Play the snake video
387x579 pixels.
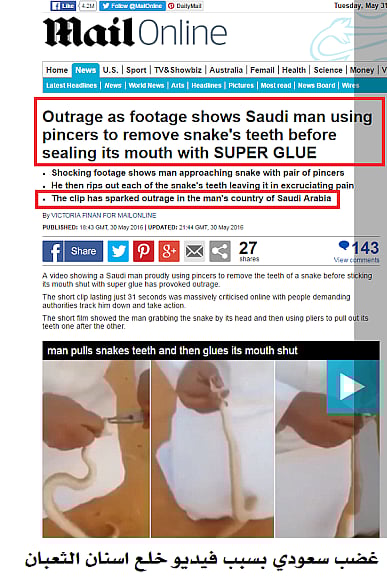(x=353, y=387)
